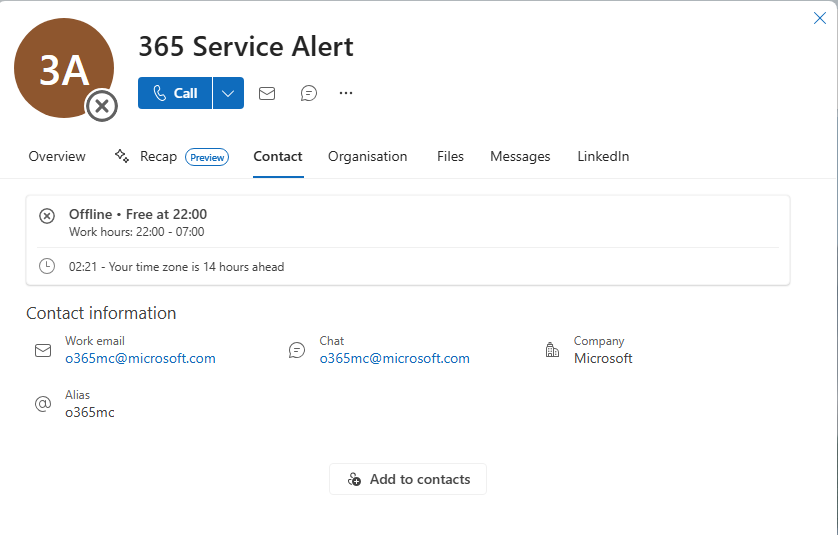Click the 'Contact information' heading
Image resolution: width=838 pixels, height=535 pixels.
coord(101,313)
